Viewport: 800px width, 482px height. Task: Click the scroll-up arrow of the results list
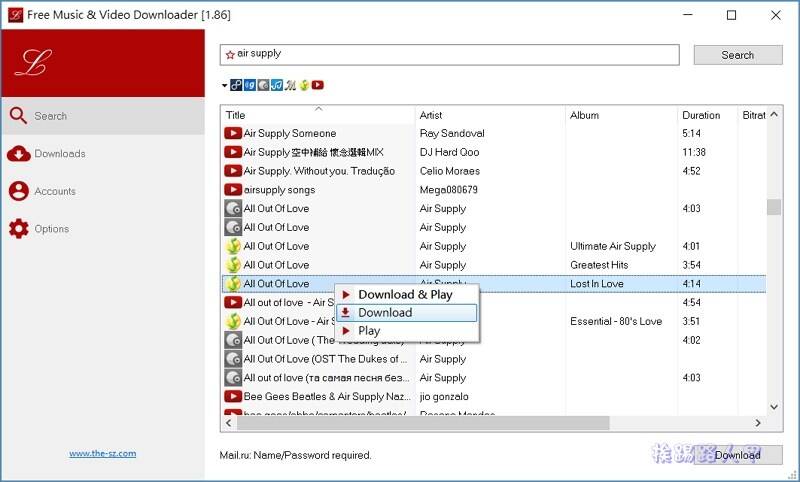click(x=774, y=114)
